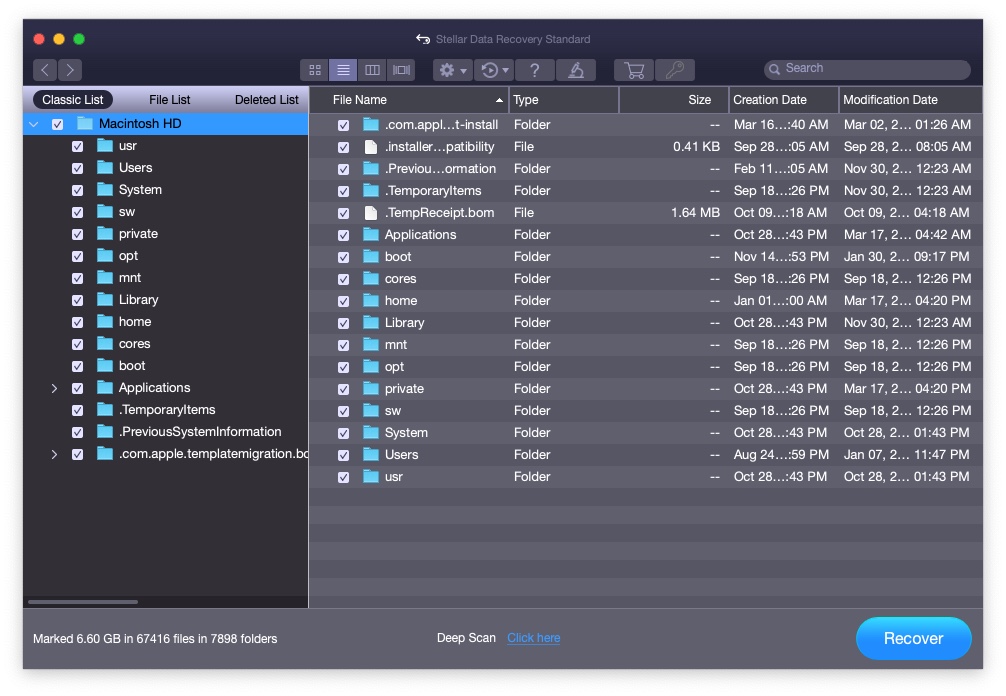Click the Recover button
The image size is (1006, 696).
pos(914,638)
